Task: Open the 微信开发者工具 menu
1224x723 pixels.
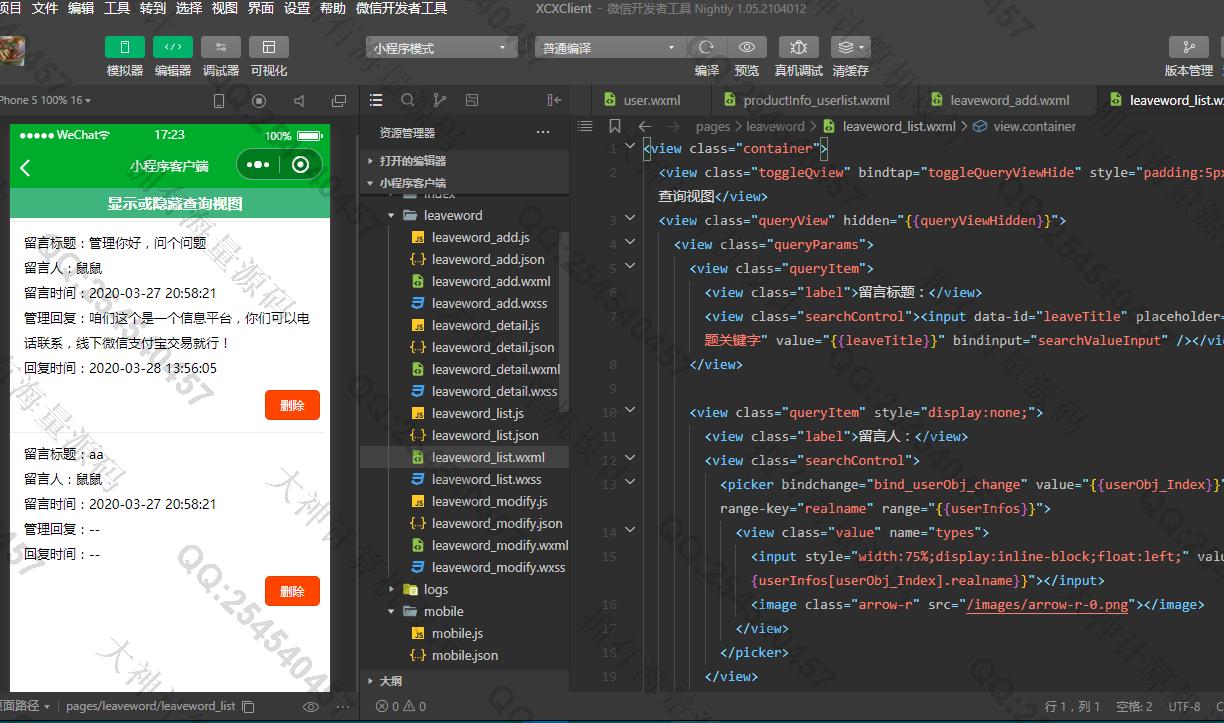Action: click(402, 8)
